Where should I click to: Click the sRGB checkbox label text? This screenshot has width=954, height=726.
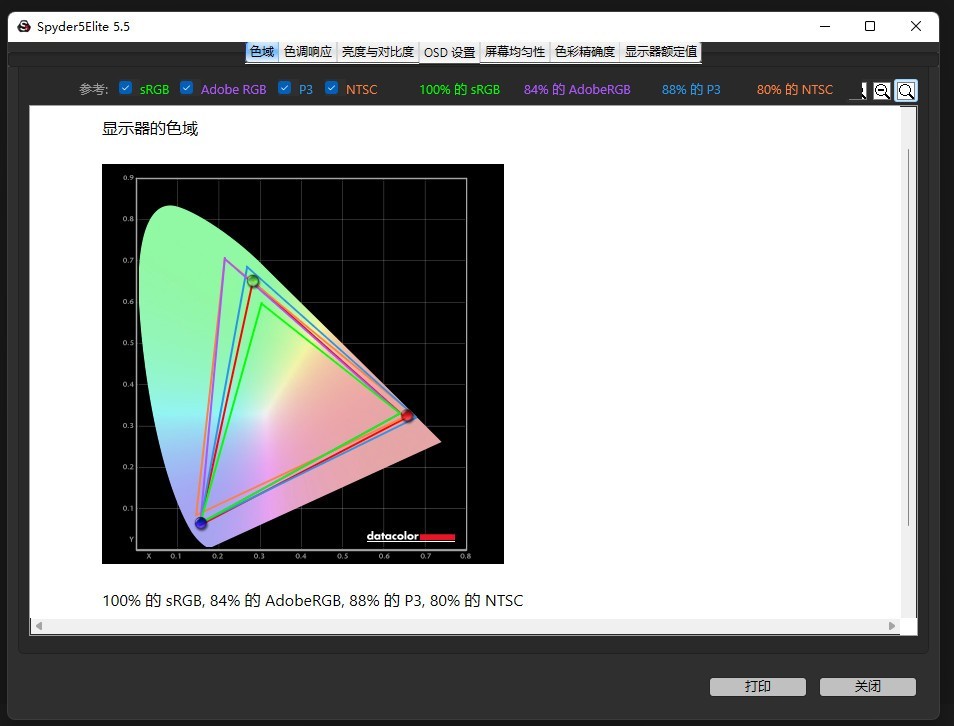155,89
